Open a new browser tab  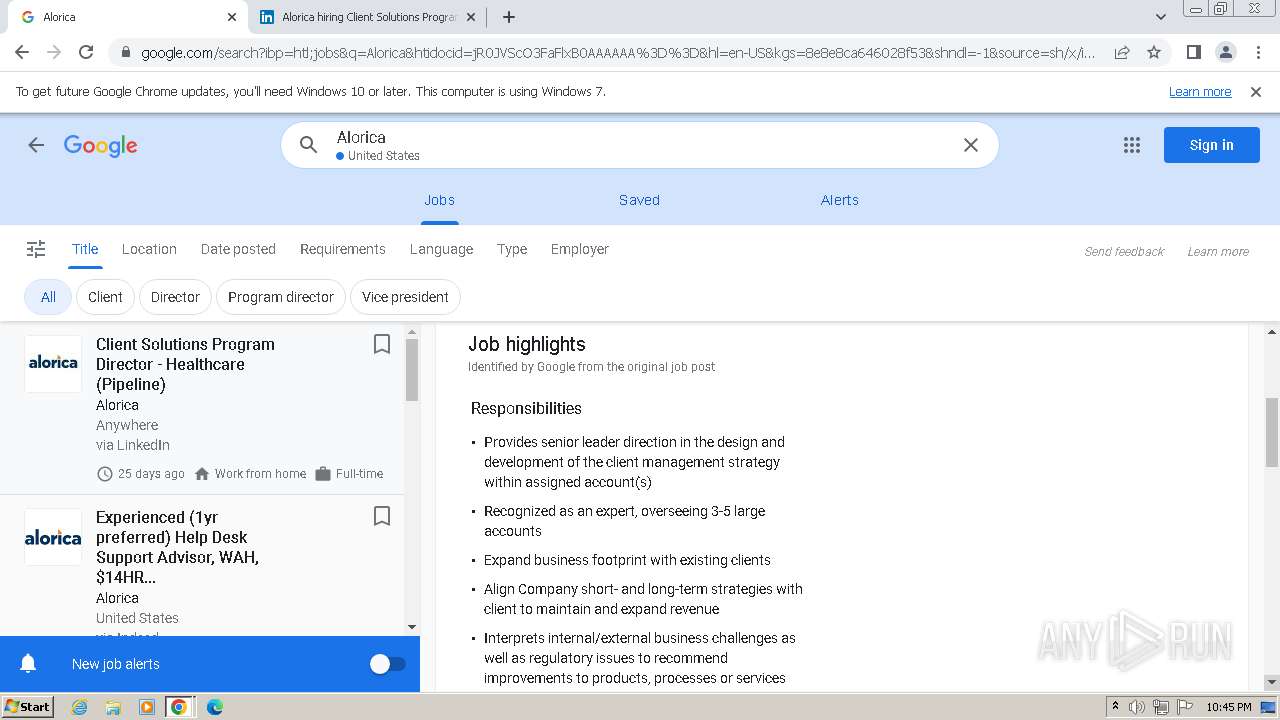509,17
